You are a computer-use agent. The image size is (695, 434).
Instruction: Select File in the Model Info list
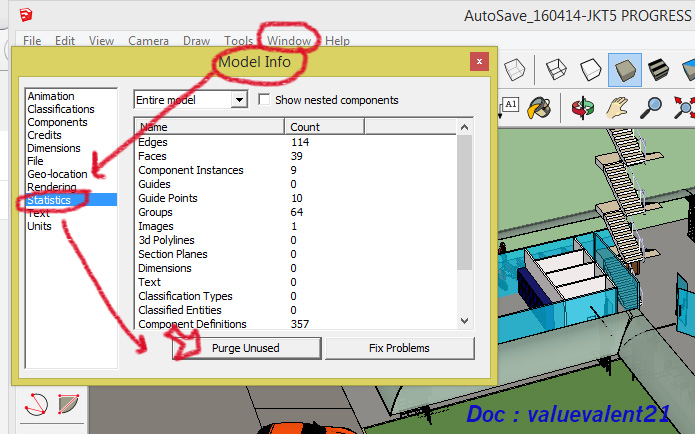[35, 161]
